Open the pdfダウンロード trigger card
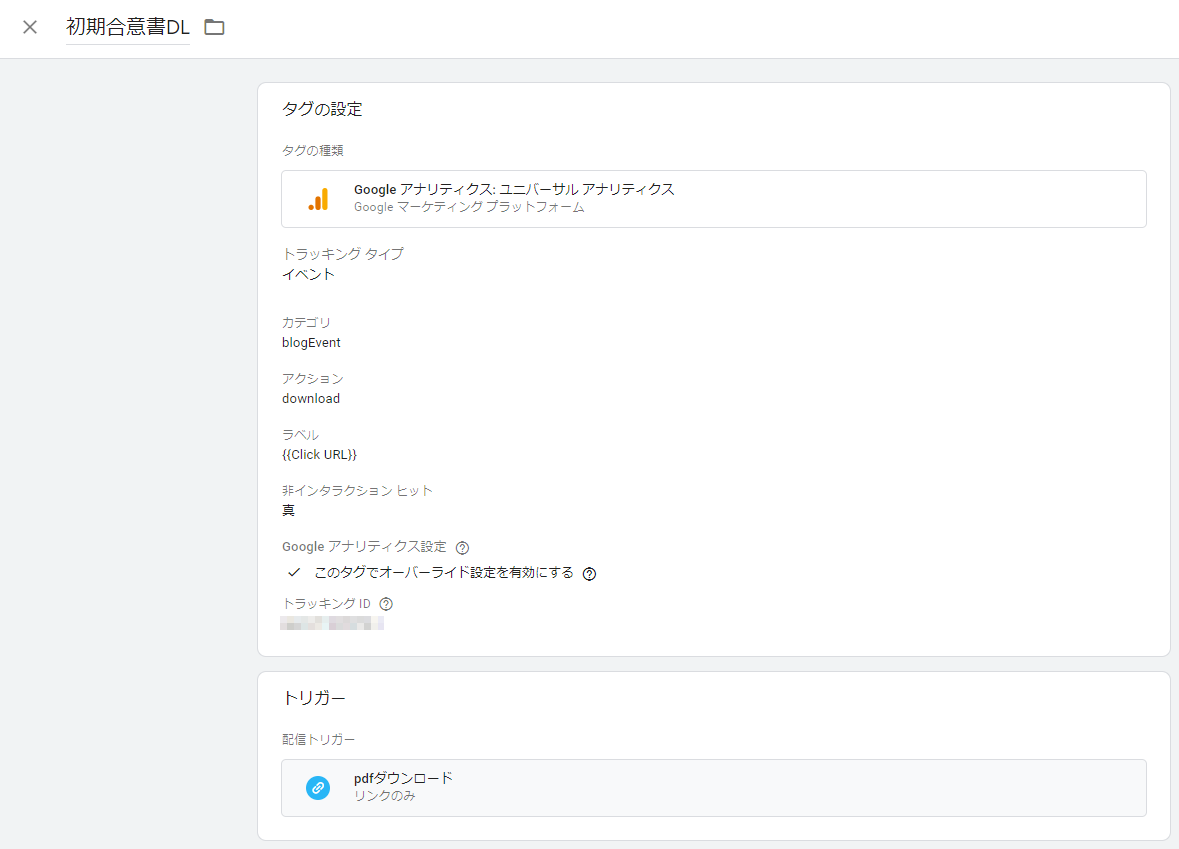1179x849 pixels. 714,787
